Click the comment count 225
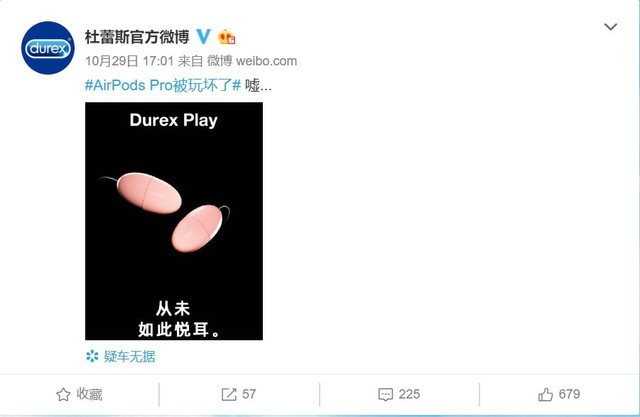Screen dimensions: 640x417 (409, 394)
